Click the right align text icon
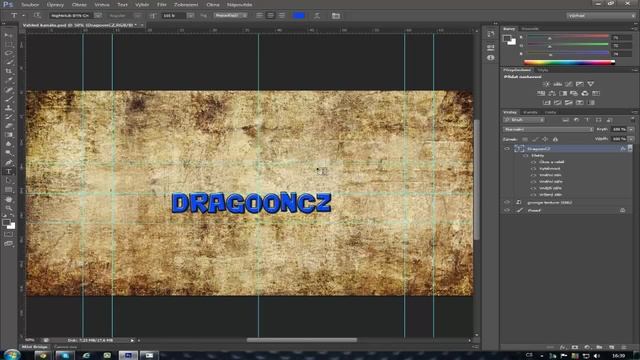The image size is (640, 360). [282, 16]
